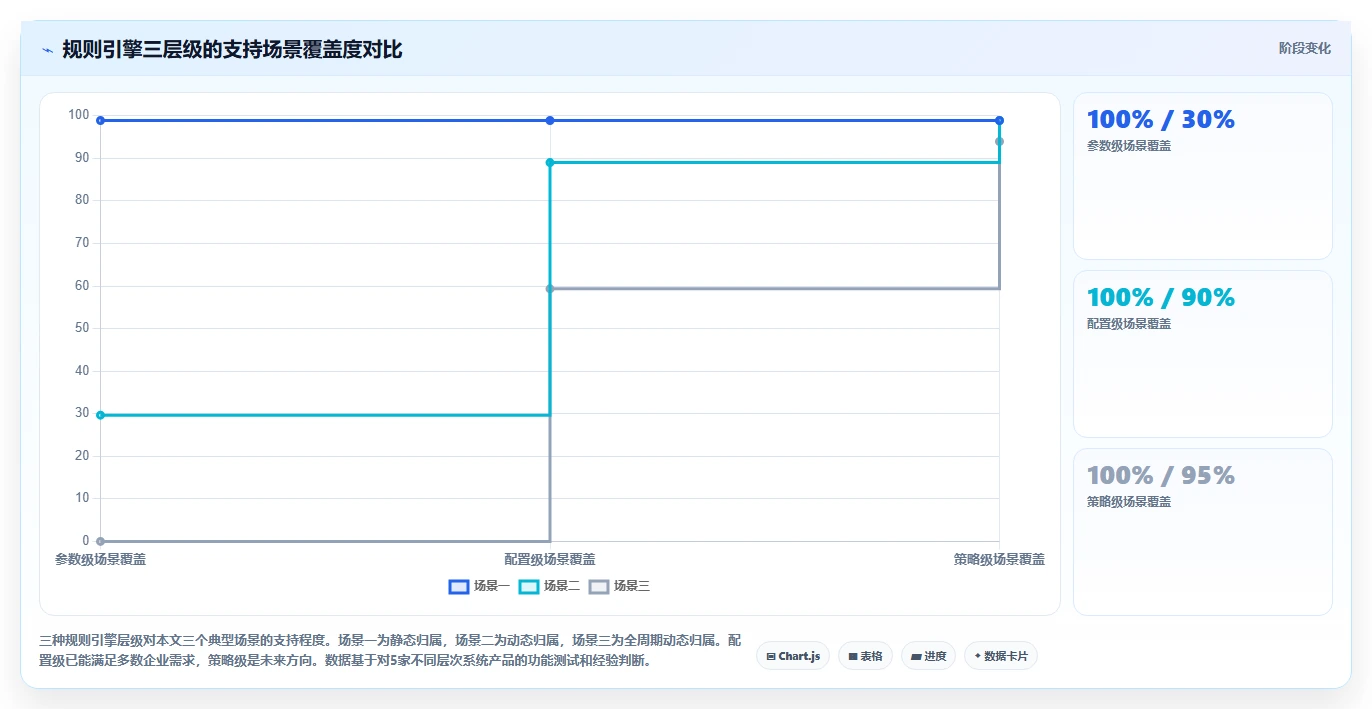Click the 场景一 data point at 100 on 配置级
This screenshot has height=709, width=1372.
coord(550,120)
